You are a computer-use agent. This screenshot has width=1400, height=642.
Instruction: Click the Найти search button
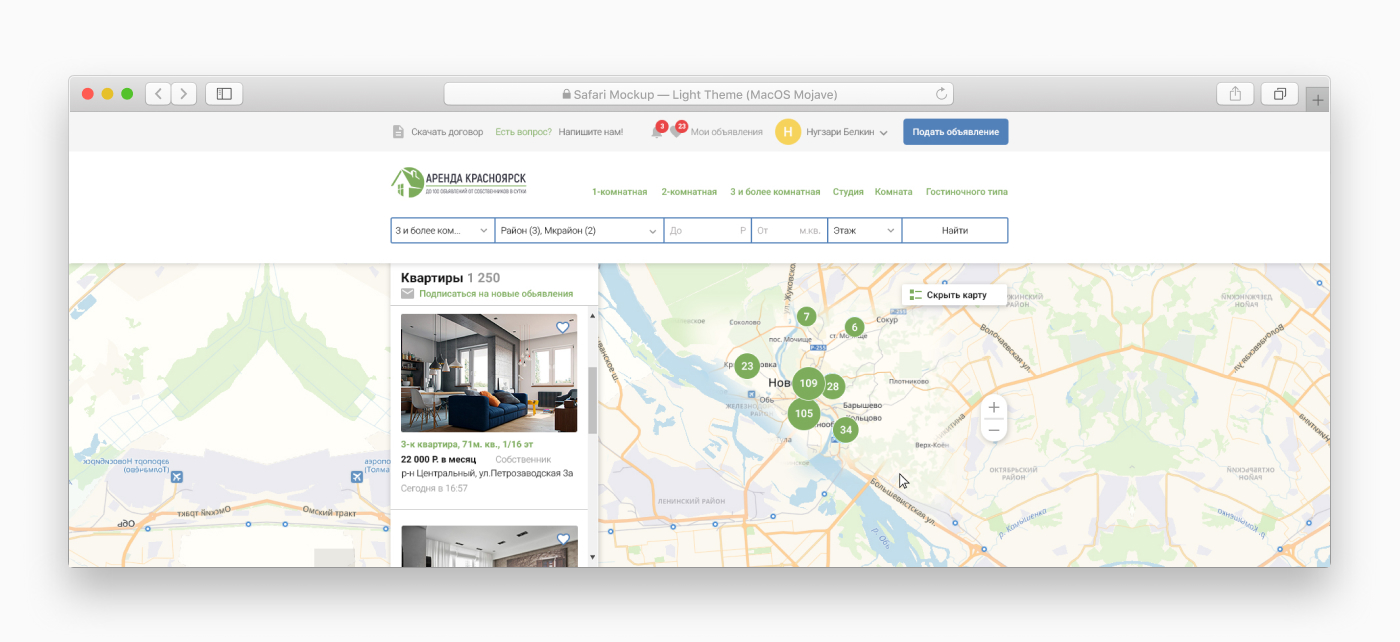(x=955, y=230)
